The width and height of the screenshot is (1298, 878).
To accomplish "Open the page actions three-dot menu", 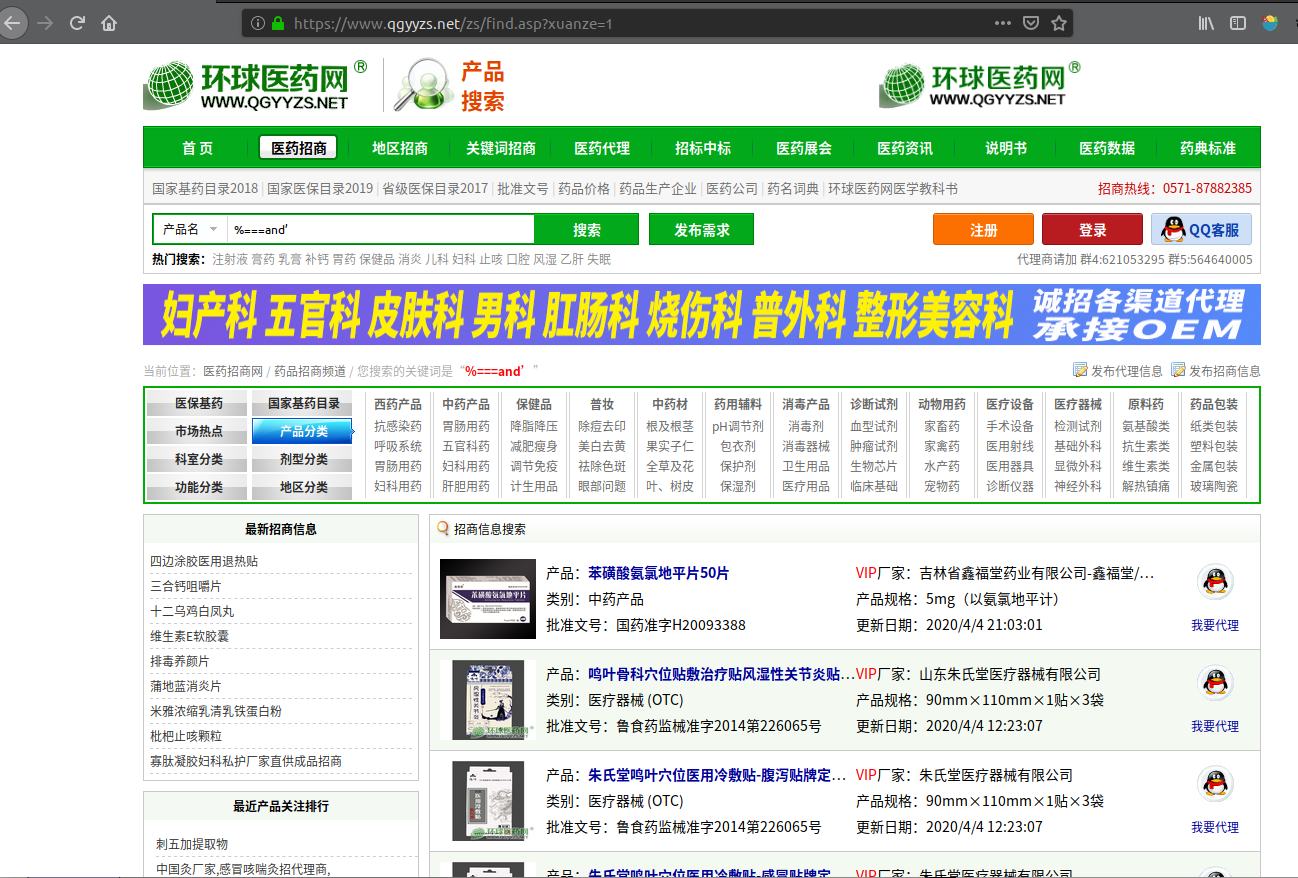I will (x=1003, y=23).
